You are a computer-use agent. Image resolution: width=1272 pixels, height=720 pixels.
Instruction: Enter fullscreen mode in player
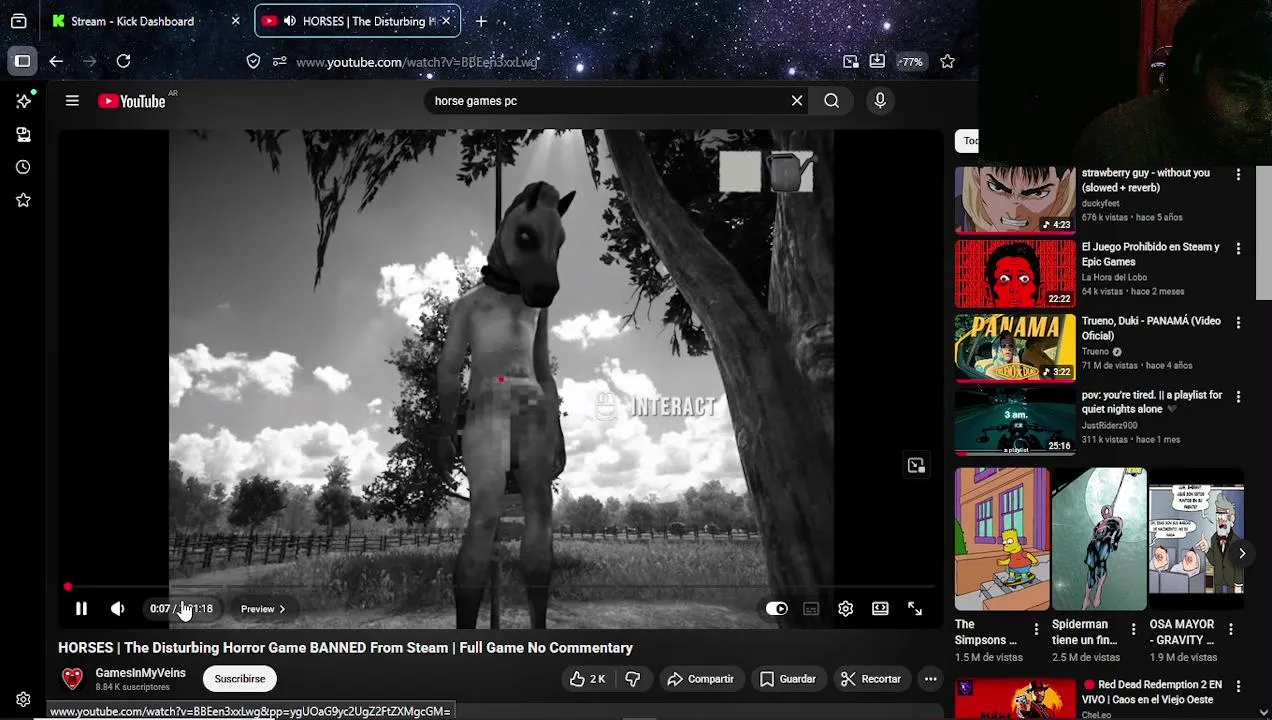point(914,609)
